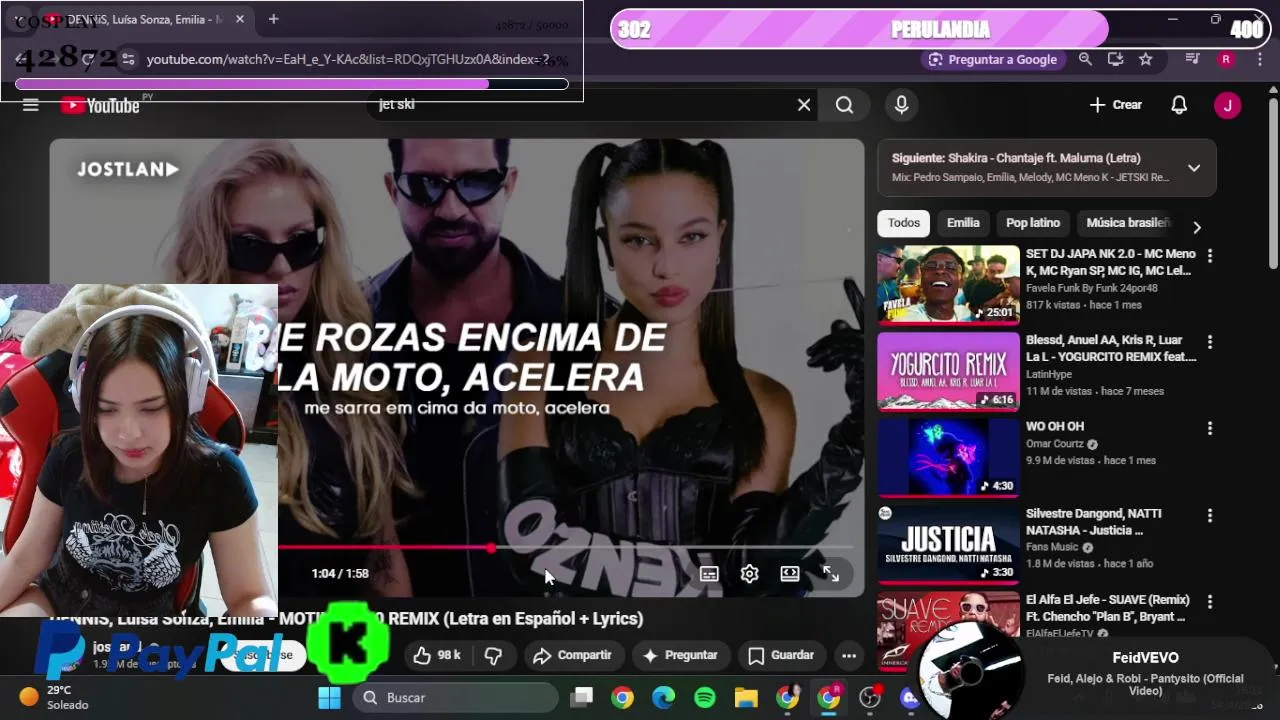The width and height of the screenshot is (1280, 720).
Task: Click the address bar URL
Action: [347, 60]
